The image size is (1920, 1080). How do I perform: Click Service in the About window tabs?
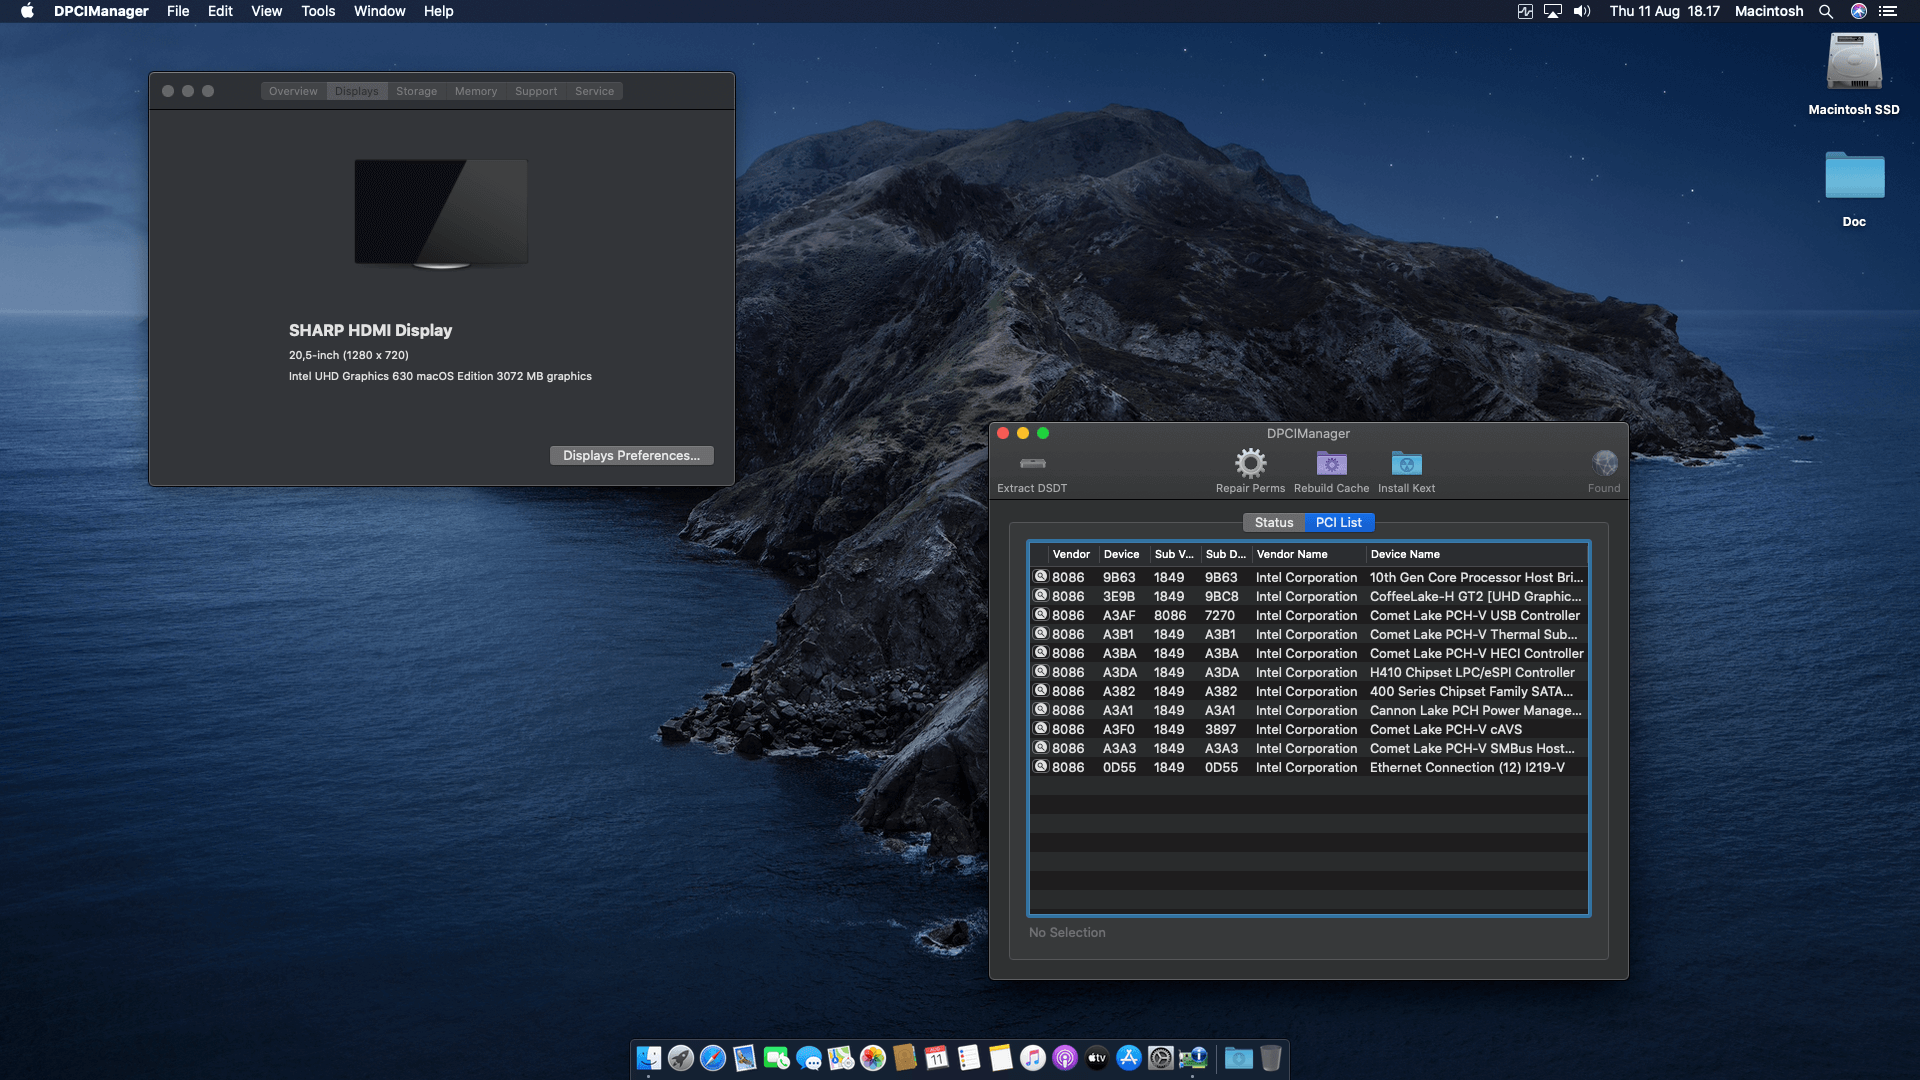(x=595, y=91)
